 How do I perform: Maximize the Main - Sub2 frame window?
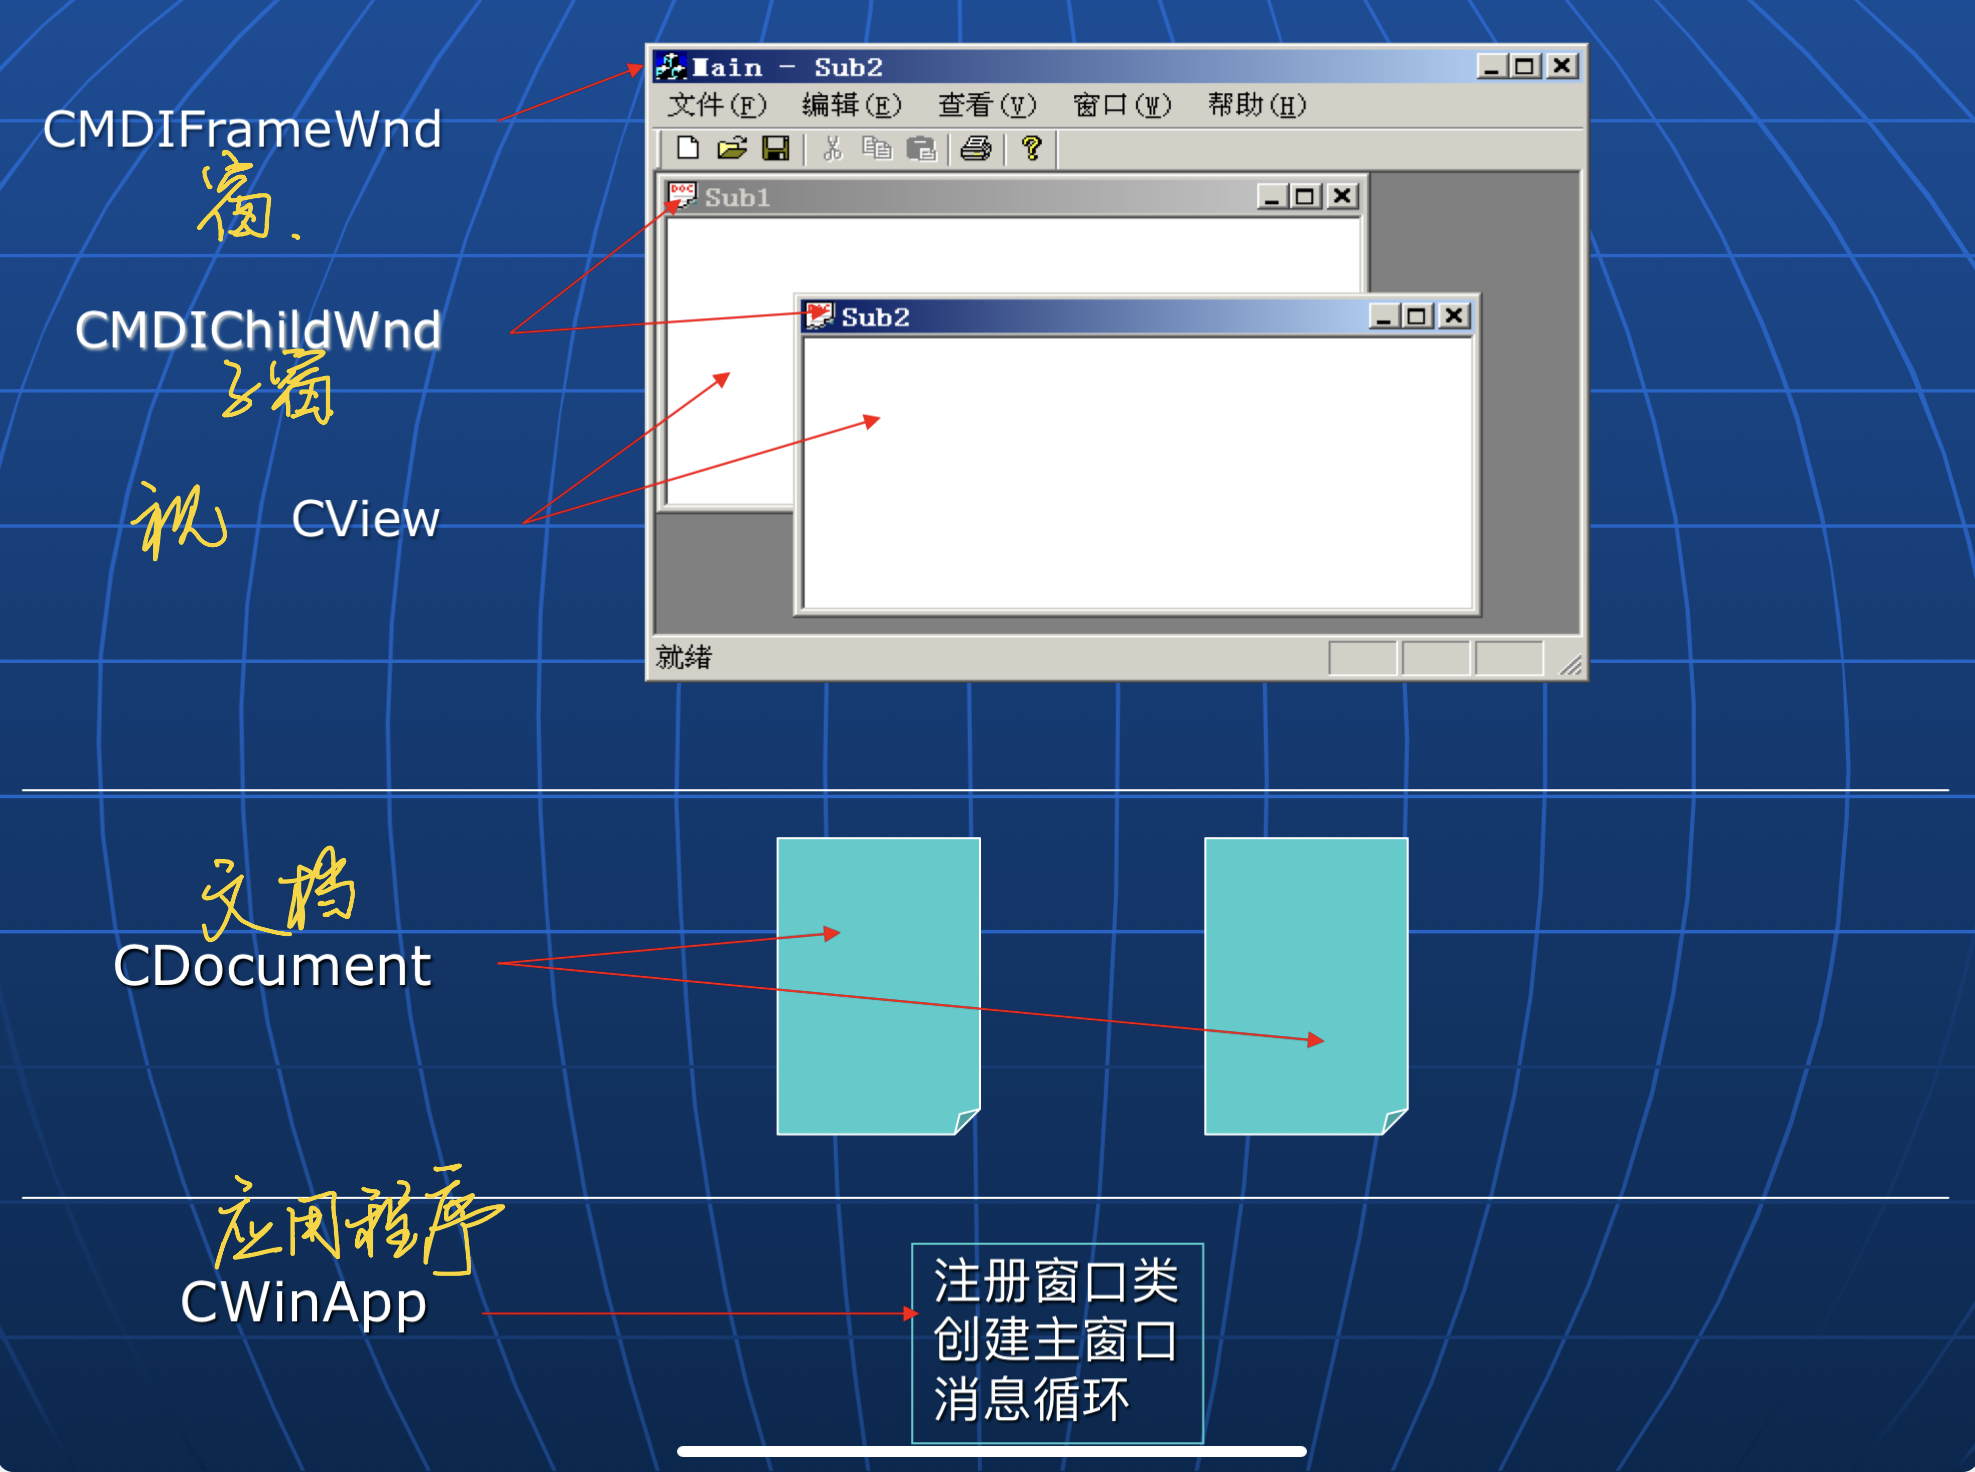(1524, 67)
